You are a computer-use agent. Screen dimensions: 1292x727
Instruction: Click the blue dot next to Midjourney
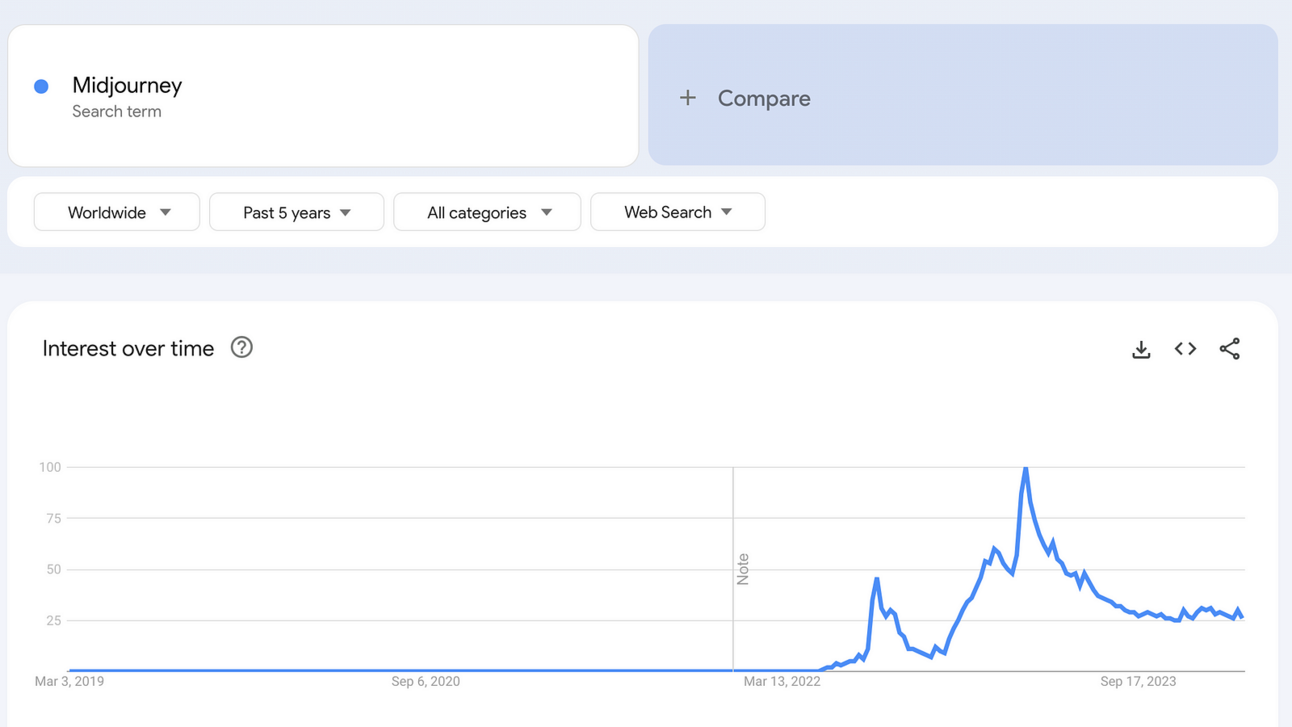tap(41, 87)
